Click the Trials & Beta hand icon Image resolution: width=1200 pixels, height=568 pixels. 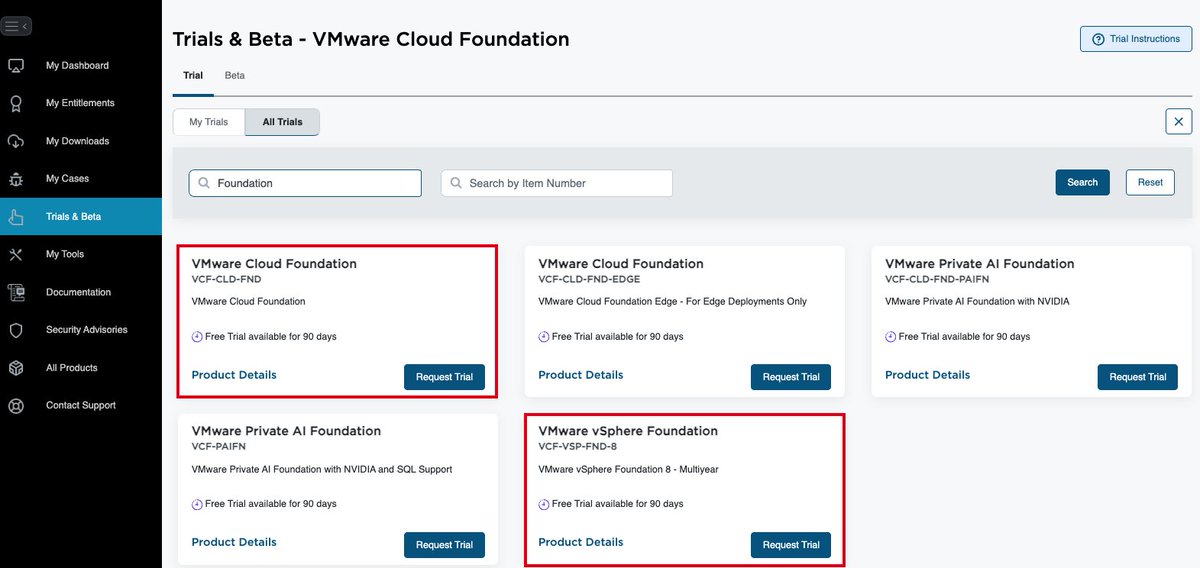click(16, 217)
